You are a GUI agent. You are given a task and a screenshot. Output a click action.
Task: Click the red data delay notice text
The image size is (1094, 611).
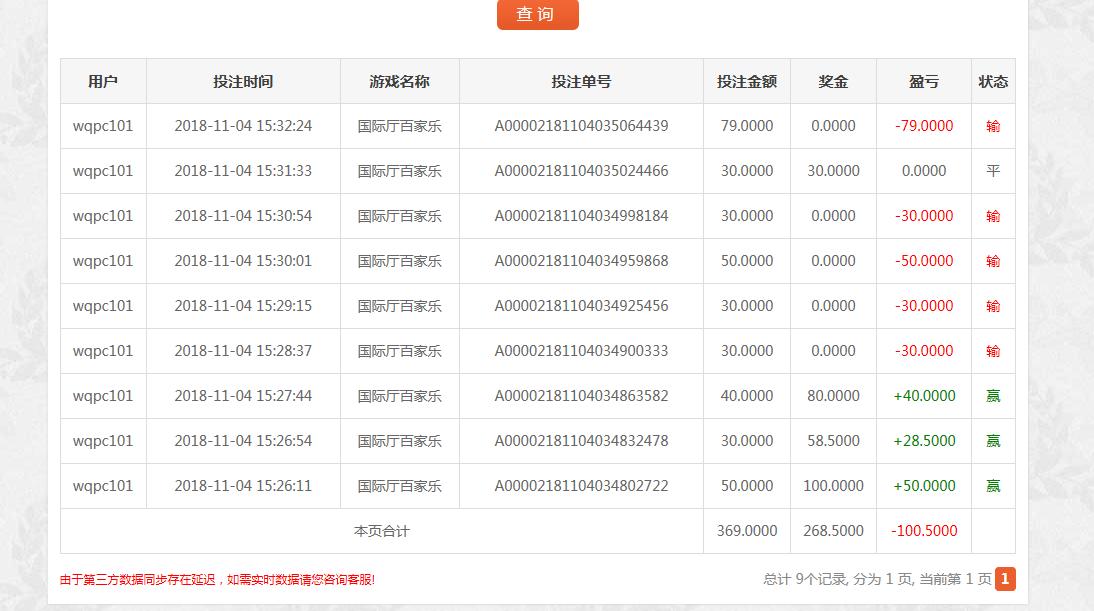(x=217, y=580)
